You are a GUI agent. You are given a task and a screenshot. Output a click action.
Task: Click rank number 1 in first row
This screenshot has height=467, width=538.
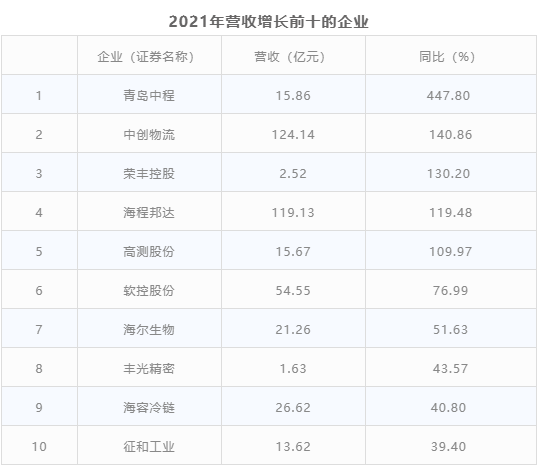[x=39, y=96]
